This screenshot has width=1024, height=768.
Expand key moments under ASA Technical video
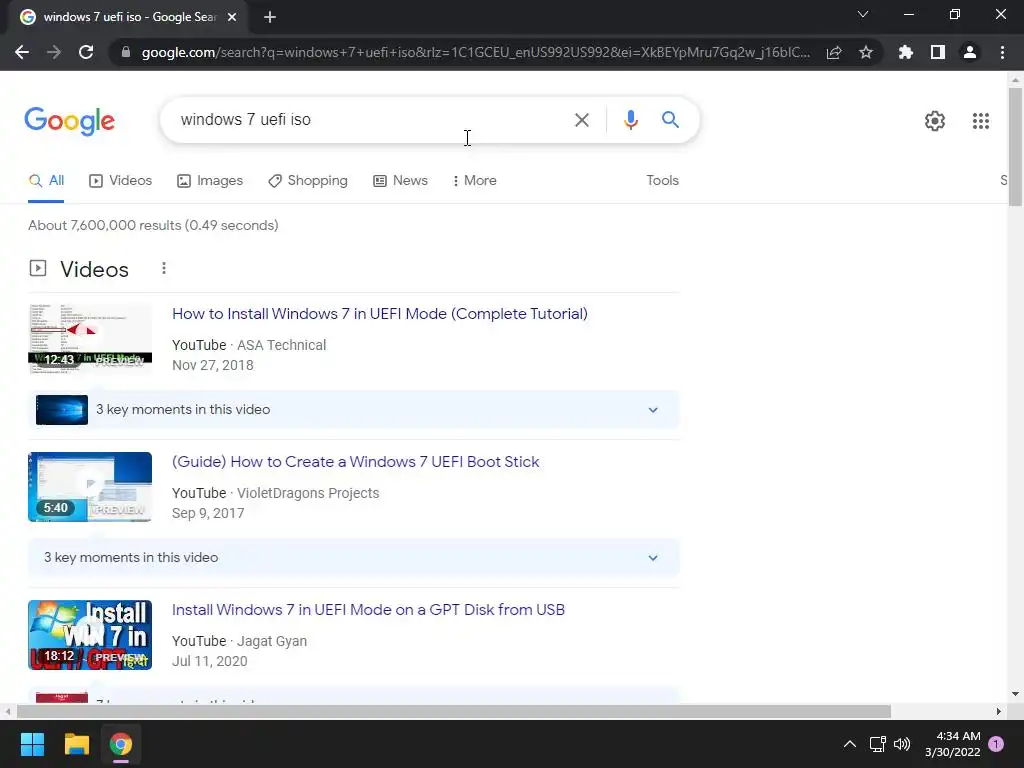(x=652, y=410)
